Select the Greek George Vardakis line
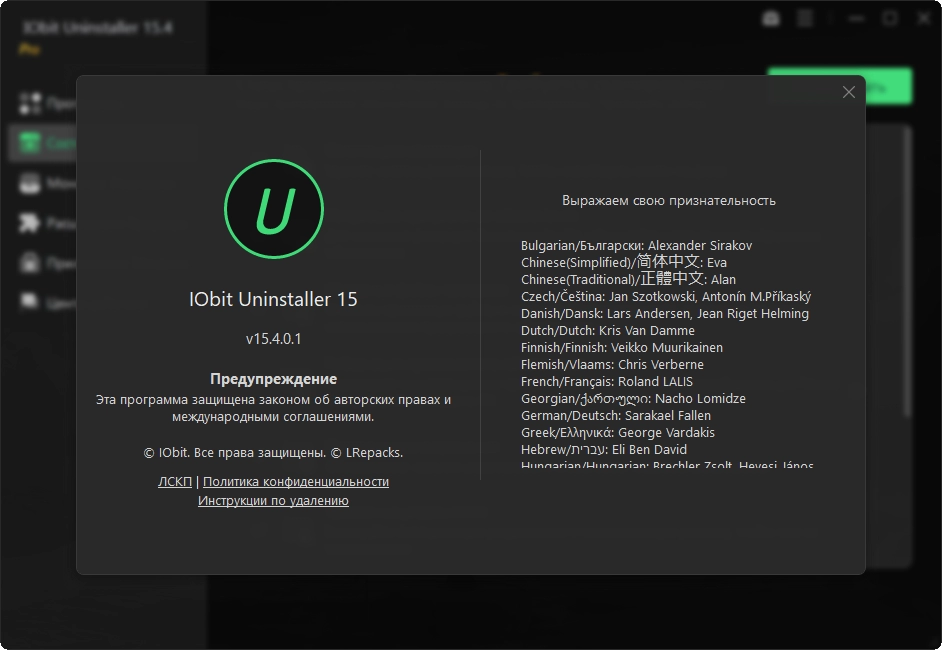The width and height of the screenshot is (942, 650). [x=618, y=432]
